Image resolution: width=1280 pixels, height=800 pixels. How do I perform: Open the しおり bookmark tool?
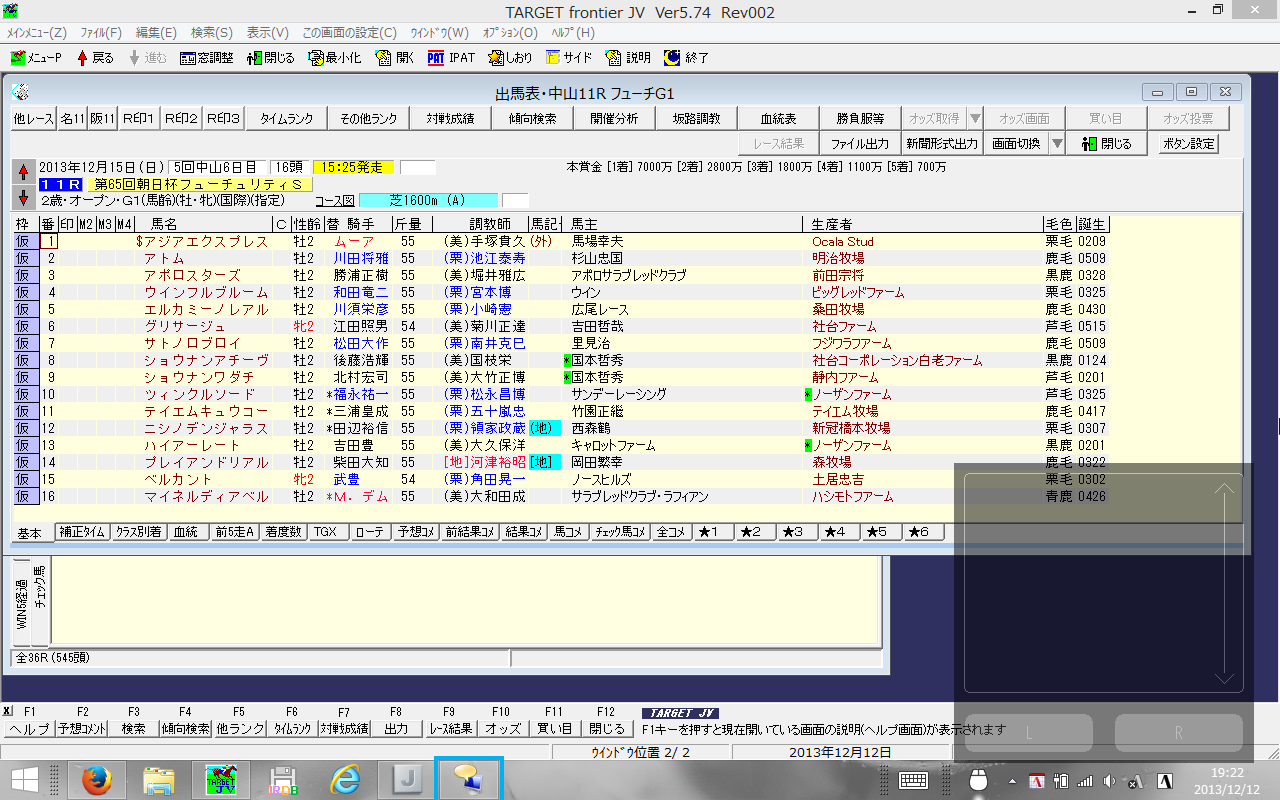click(x=510, y=58)
